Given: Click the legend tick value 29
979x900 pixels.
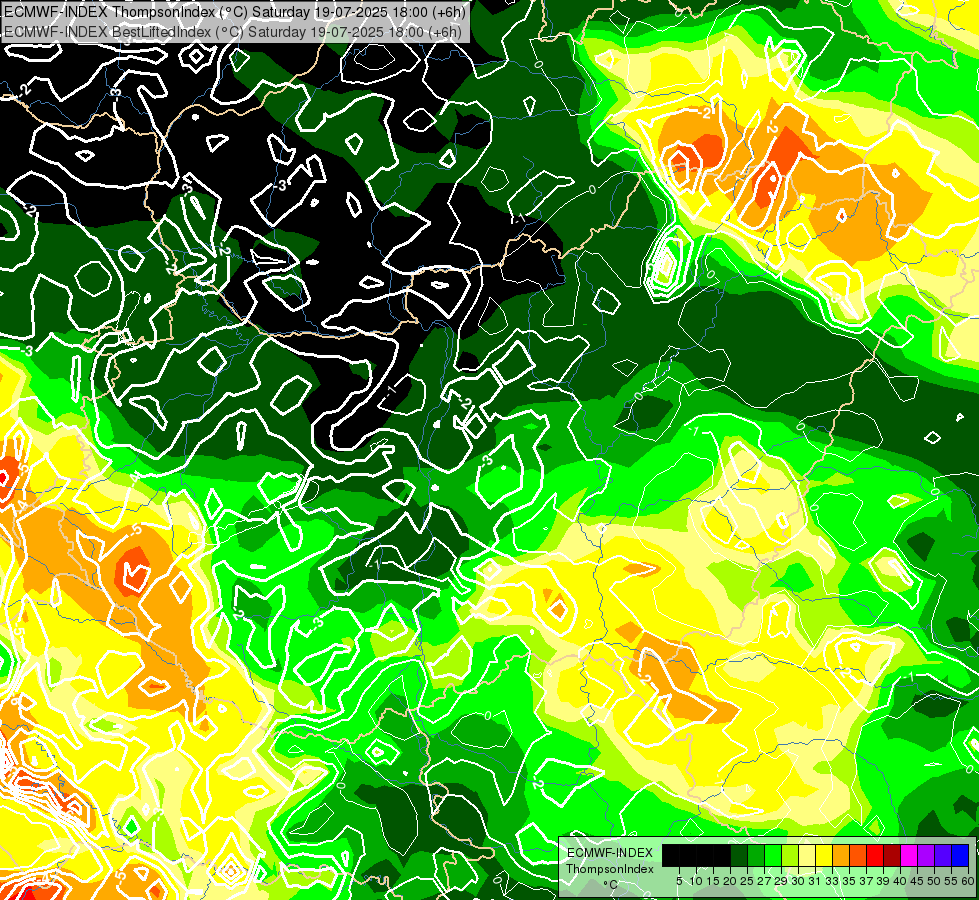Looking at the screenshot, I should (x=781, y=881).
